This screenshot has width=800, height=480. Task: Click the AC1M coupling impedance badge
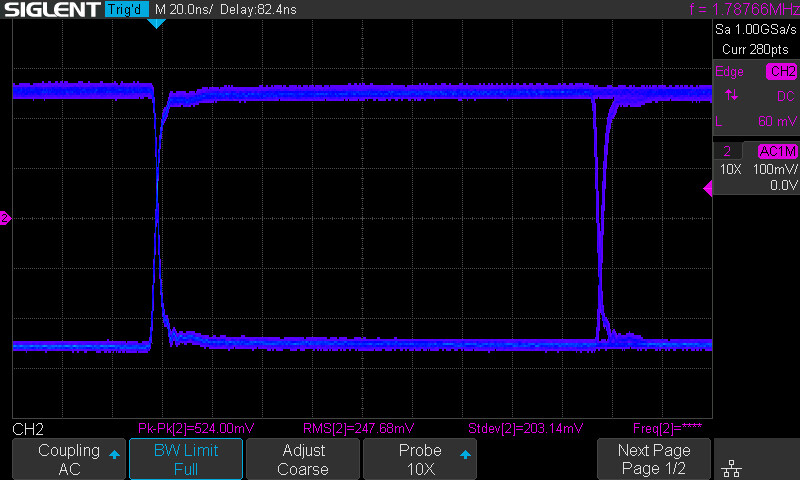778,151
